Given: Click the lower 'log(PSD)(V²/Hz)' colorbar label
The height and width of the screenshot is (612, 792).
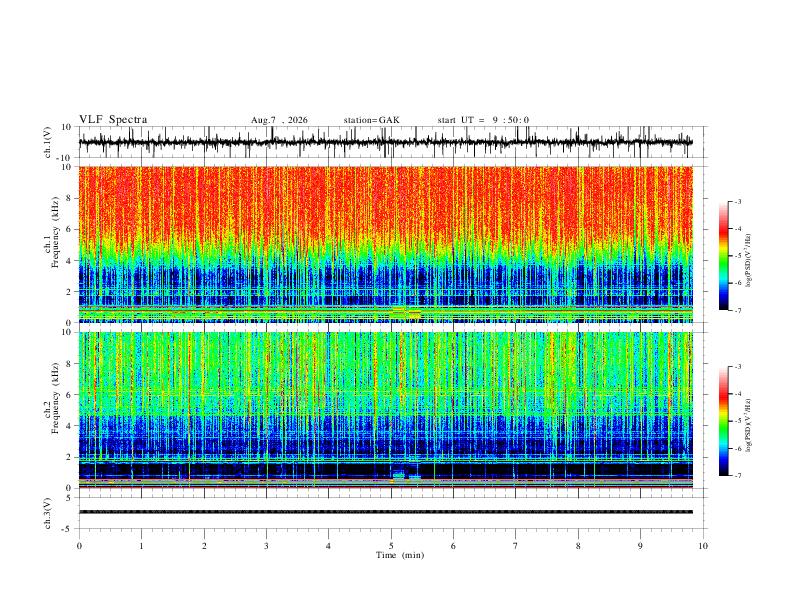Looking at the screenshot, I should point(748,426).
